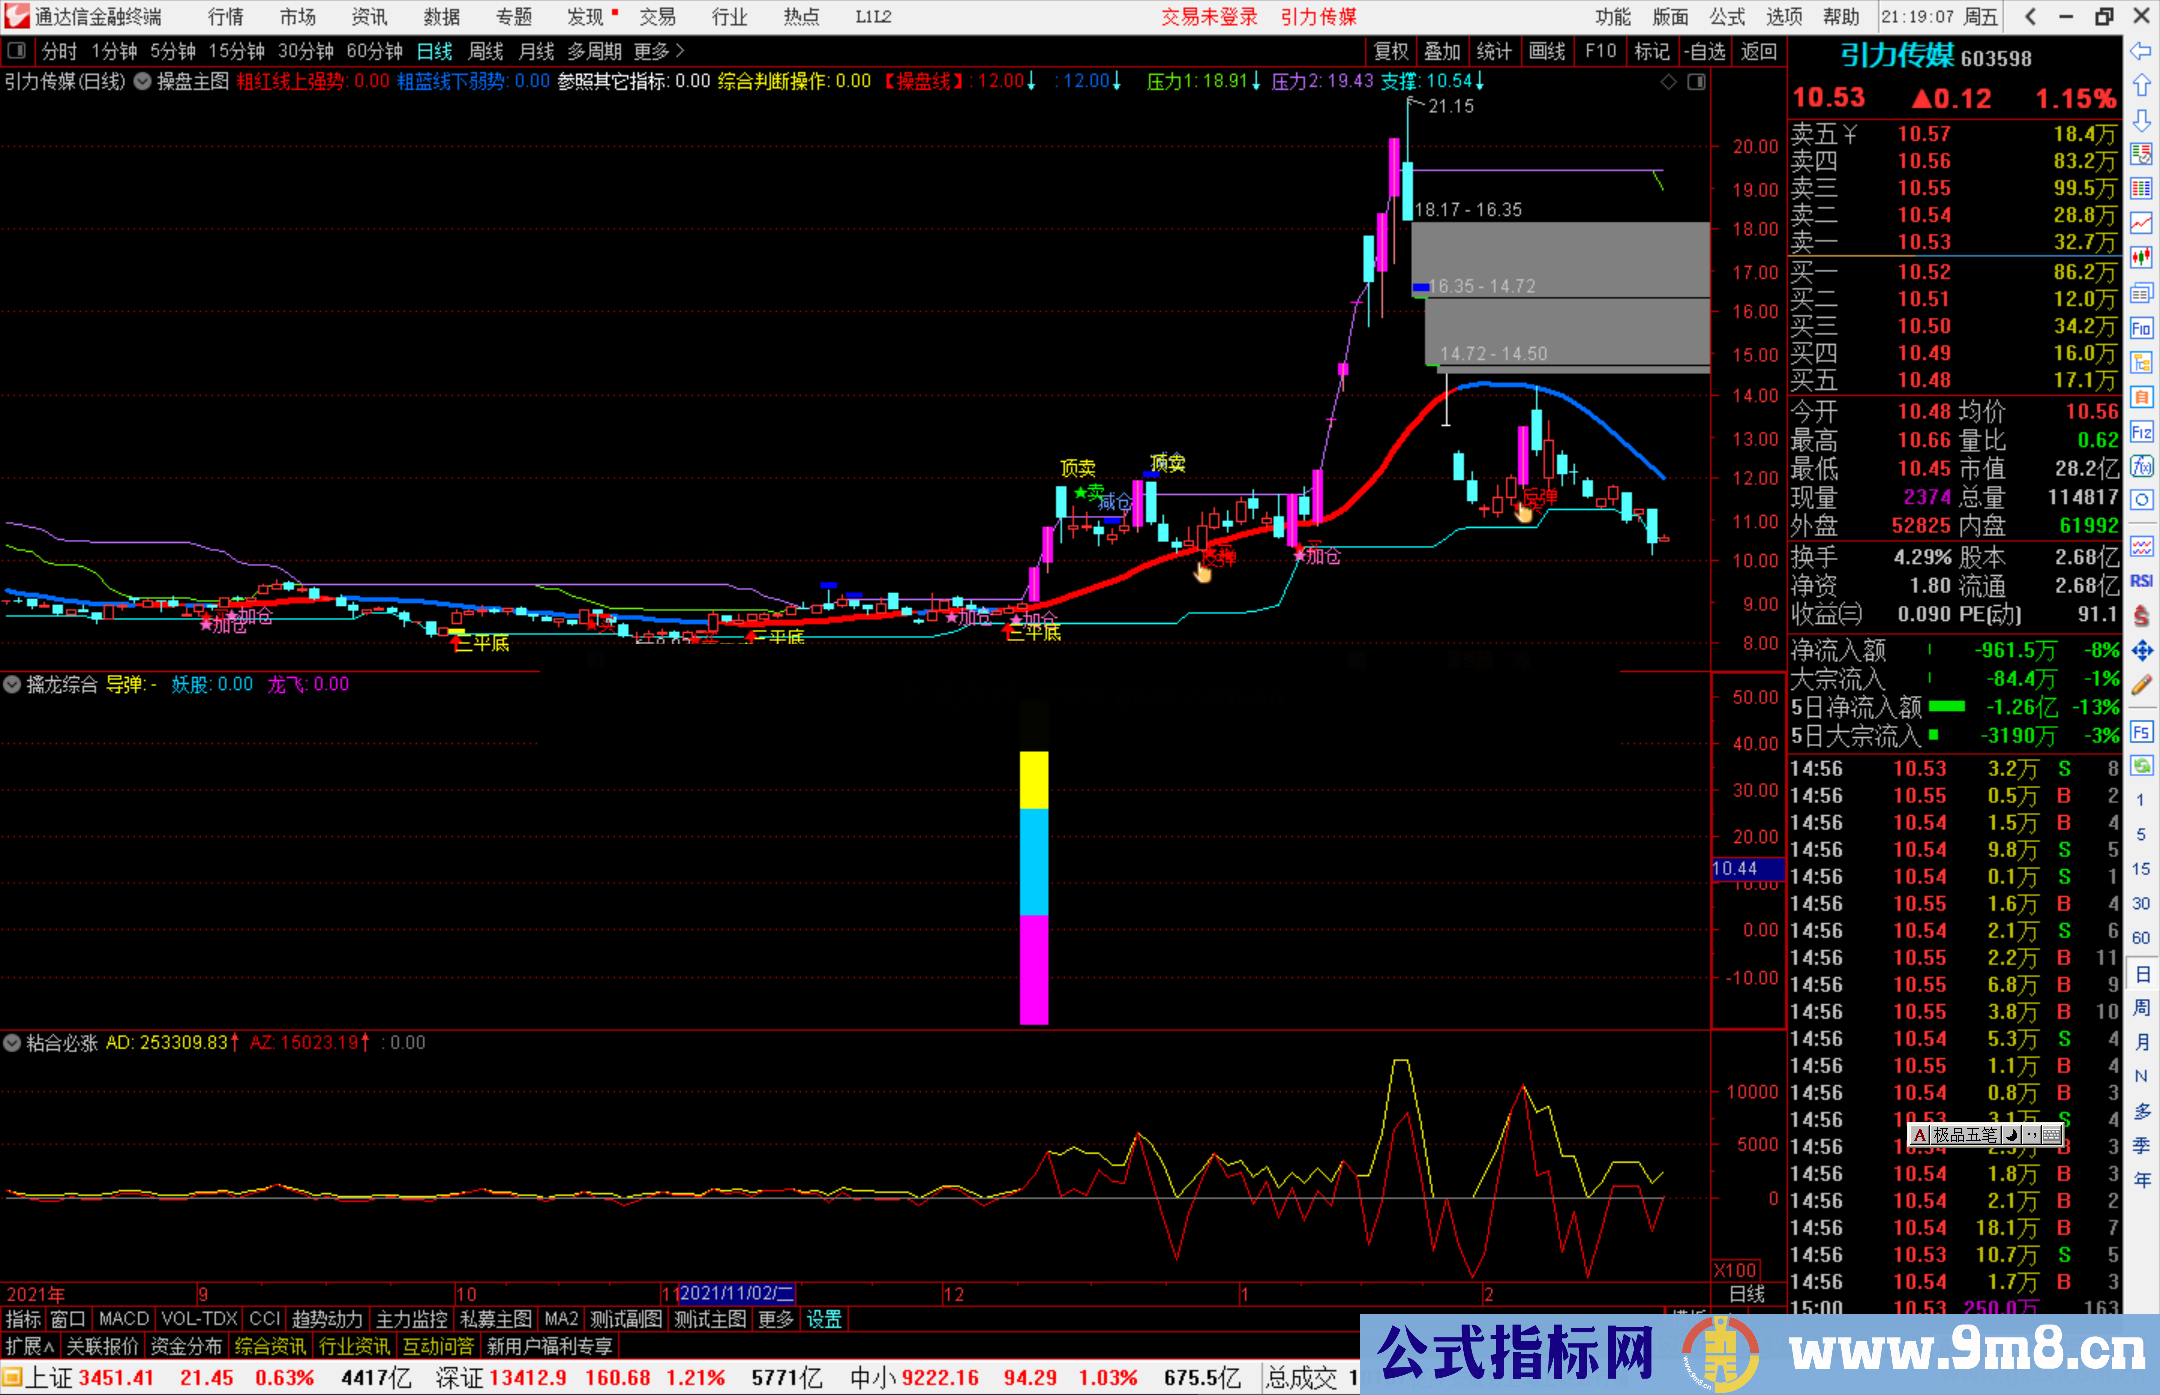
Task: Open the -自选 watchlist option
Action: (1705, 51)
